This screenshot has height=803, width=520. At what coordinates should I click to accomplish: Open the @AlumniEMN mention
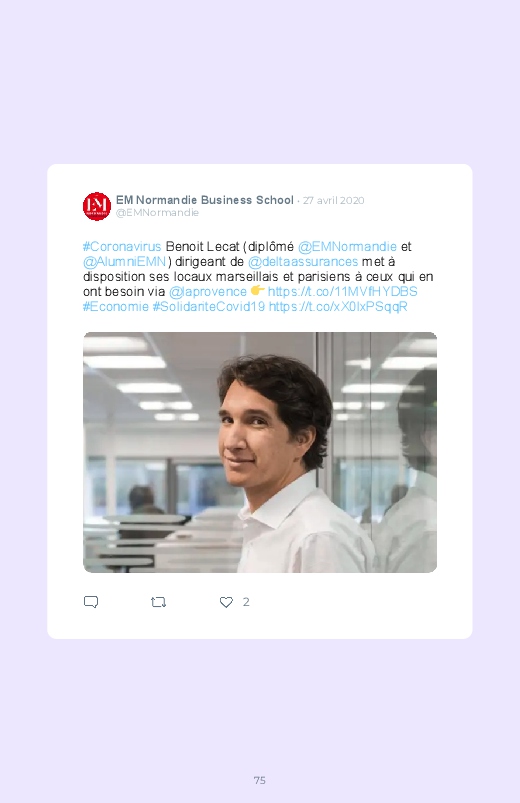124,262
